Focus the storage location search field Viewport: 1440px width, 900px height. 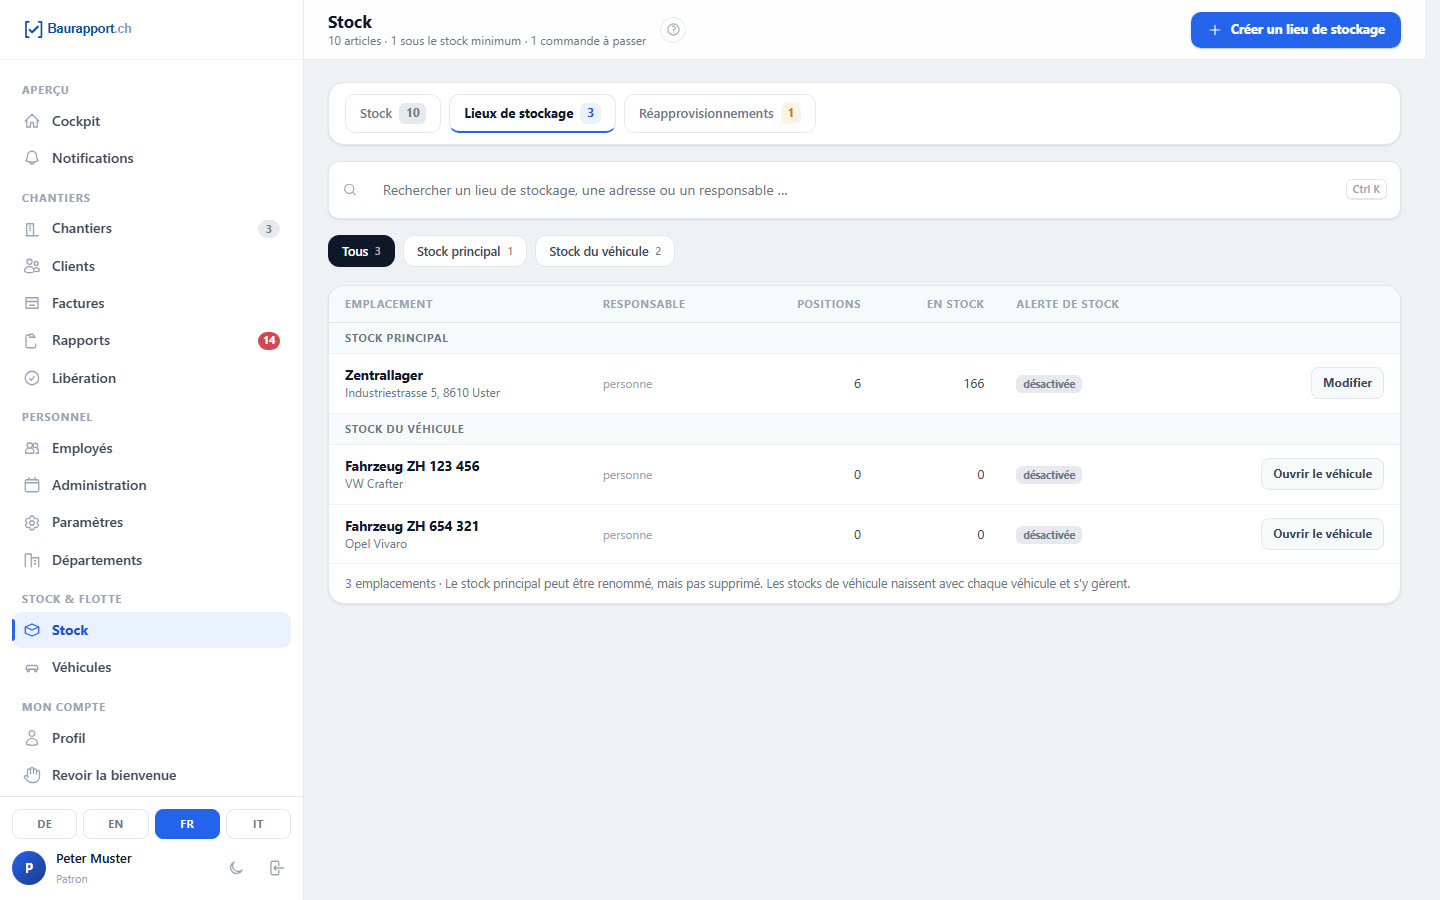(864, 190)
